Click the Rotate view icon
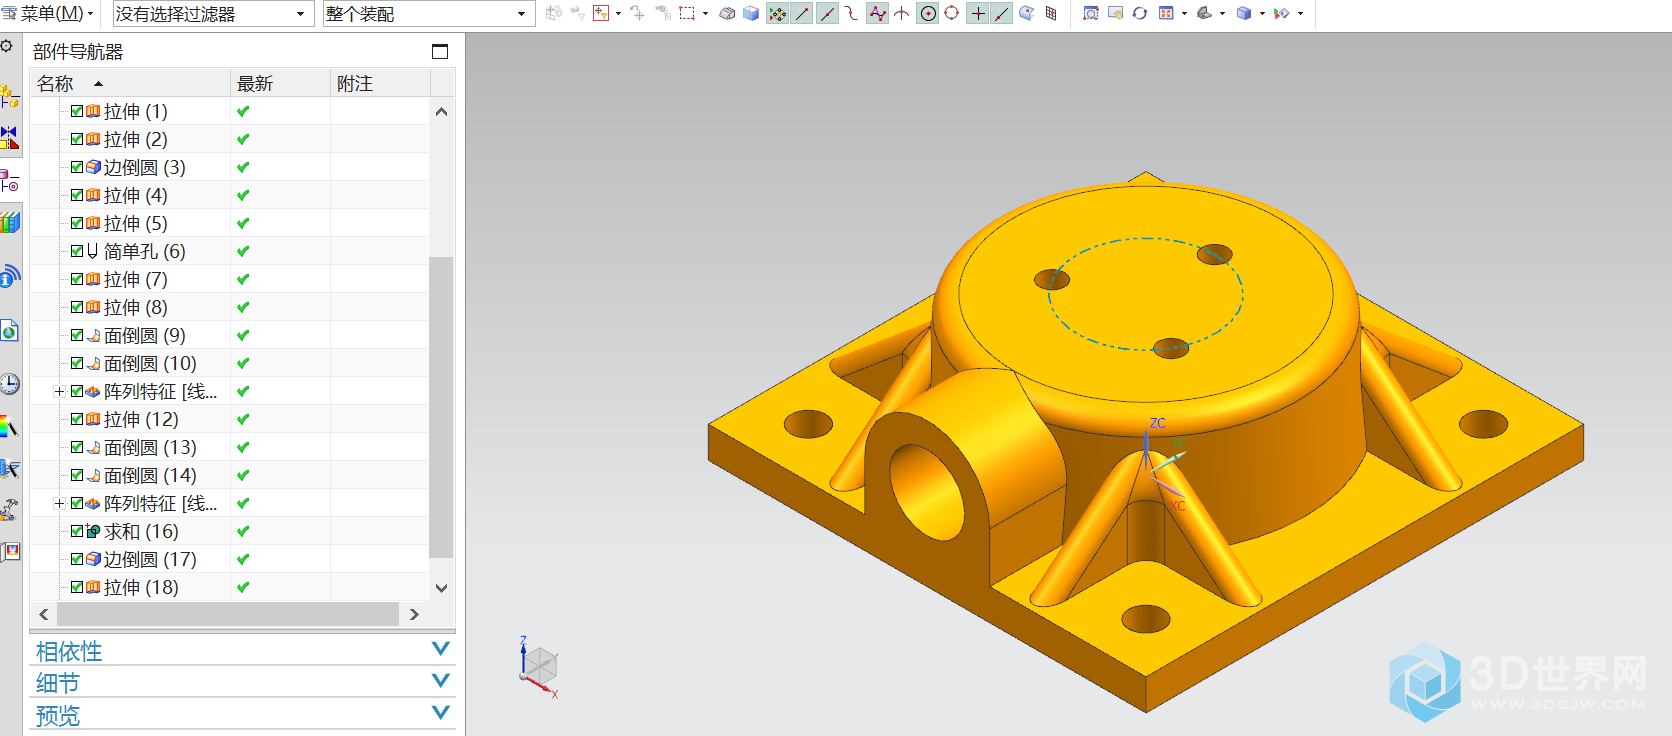The image size is (1672, 736). 1139,13
